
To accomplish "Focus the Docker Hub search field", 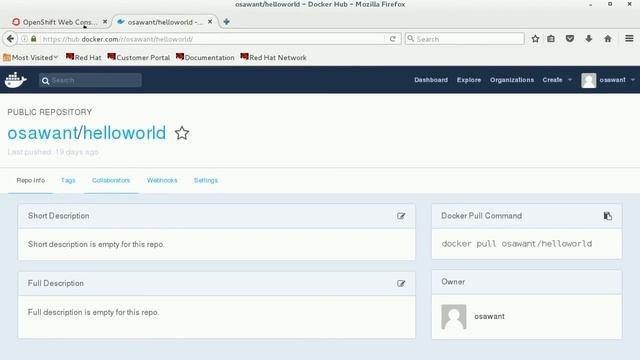I will 90,80.
